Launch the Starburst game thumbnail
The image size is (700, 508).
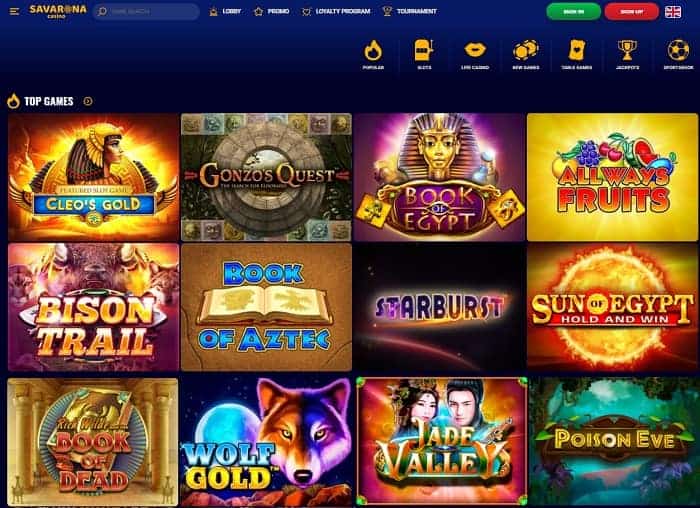click(439, 307)
